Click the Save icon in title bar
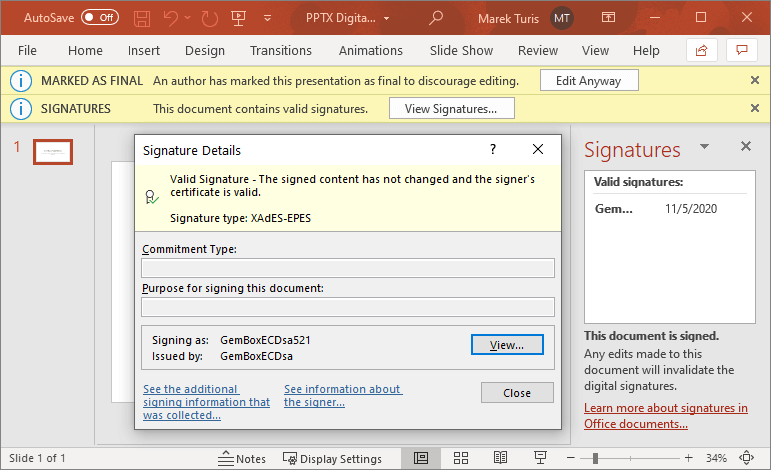The width and height of the screenshot is (771, 470). (x=142, y=18)
